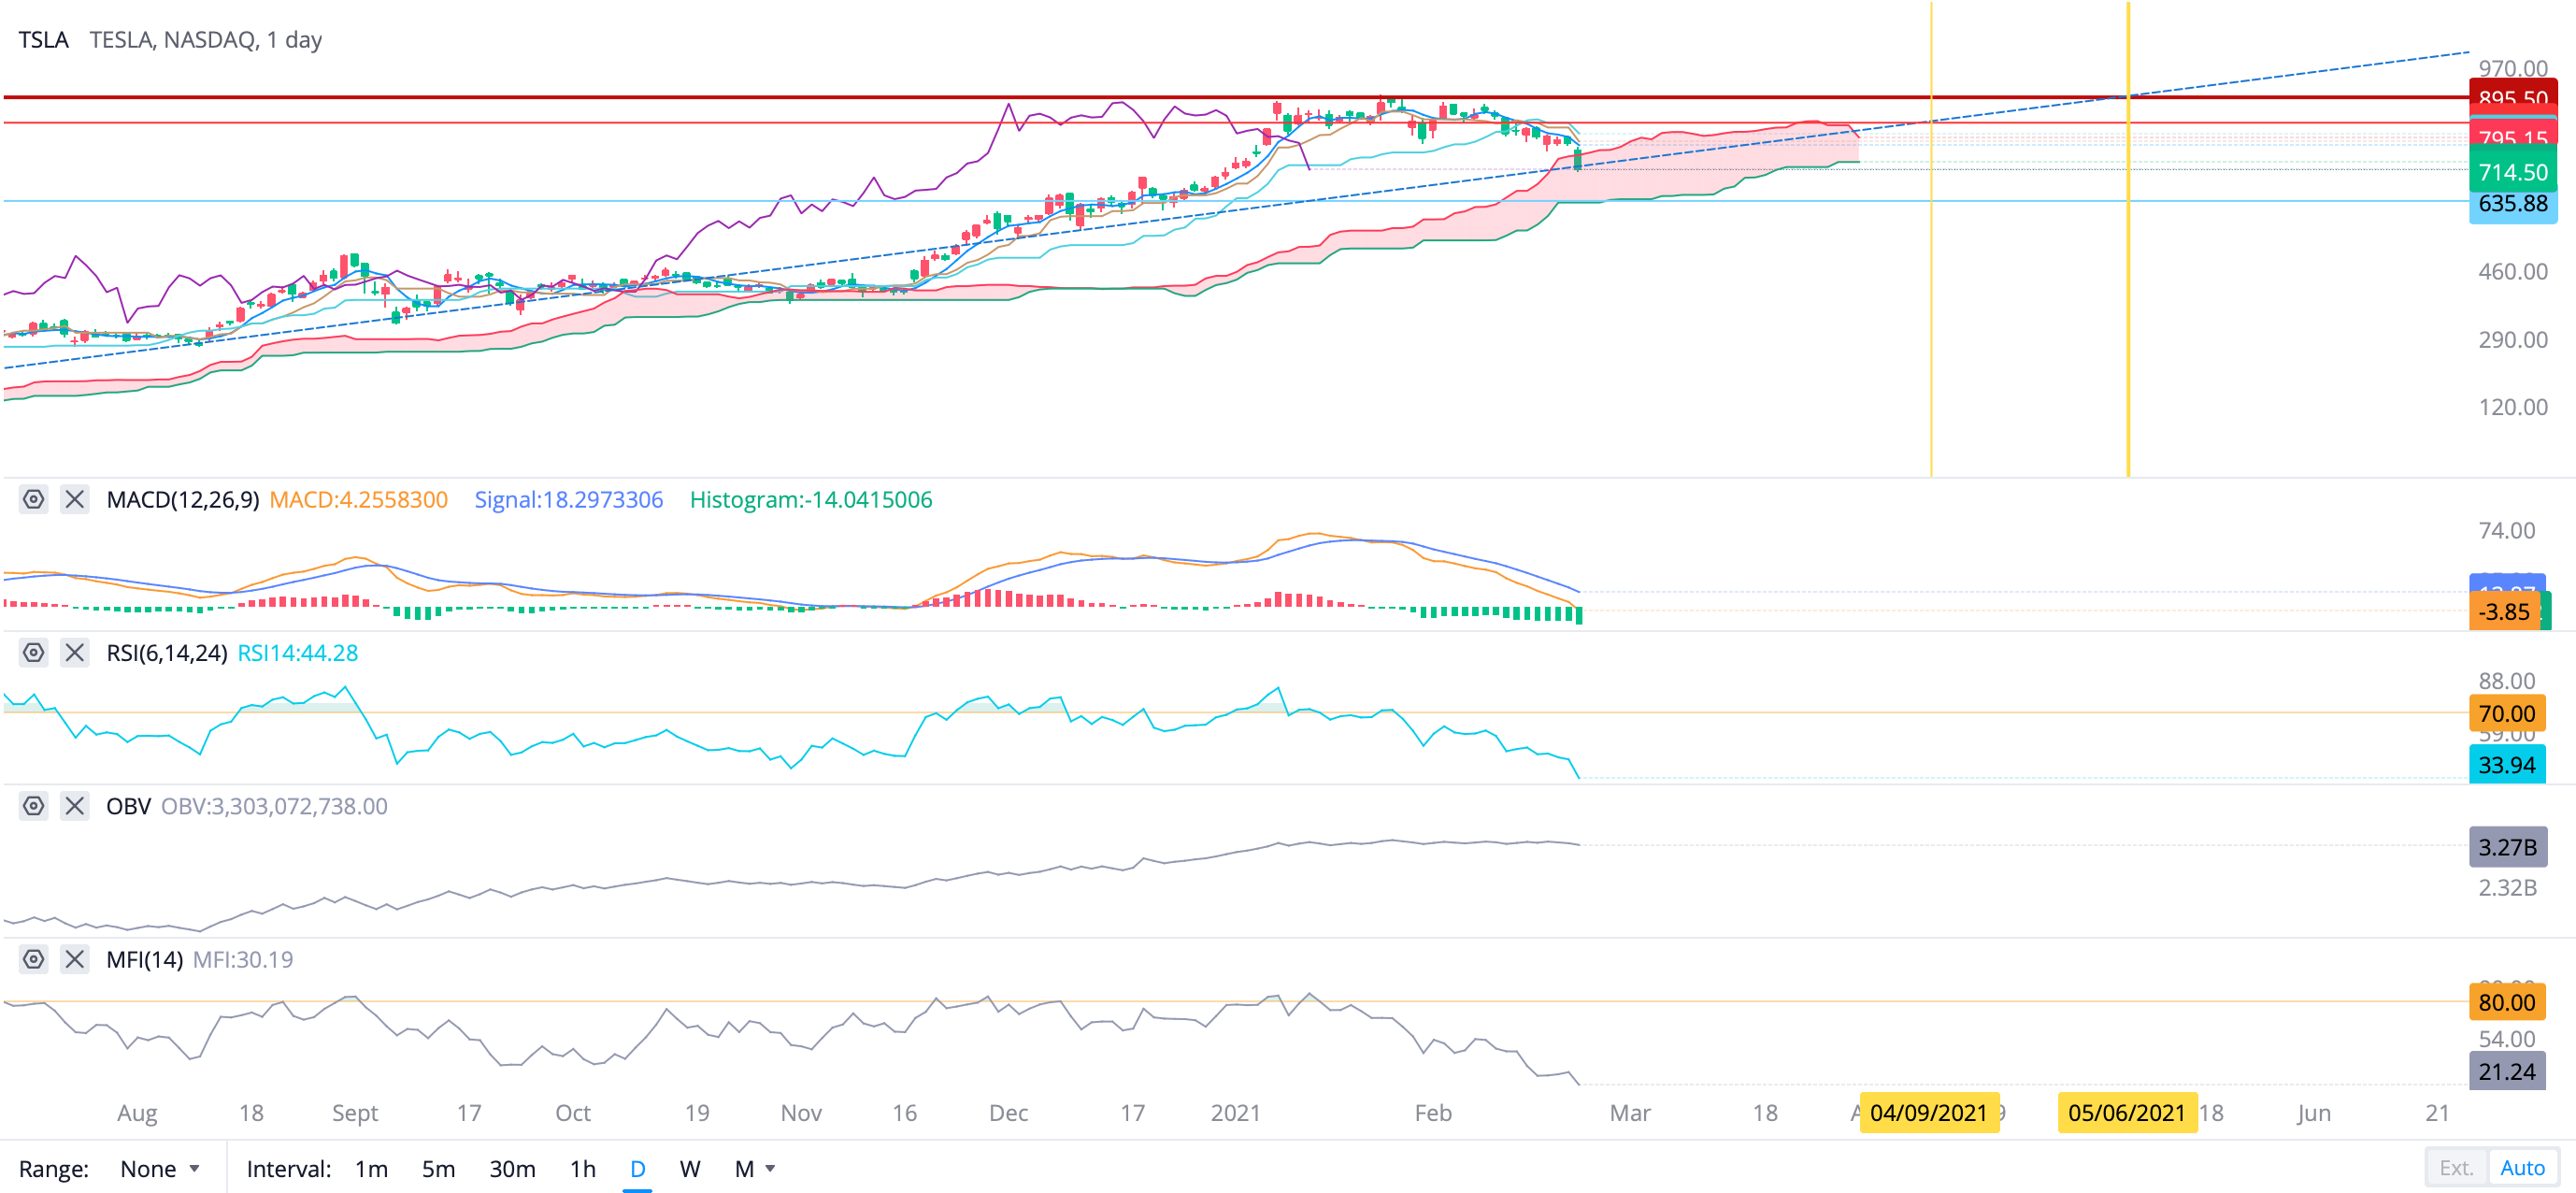This screenshot has width=2576, height=1193.
Task: Click the TESLA, NASDAQ, 1 day title
Action: tap(205, 40)
